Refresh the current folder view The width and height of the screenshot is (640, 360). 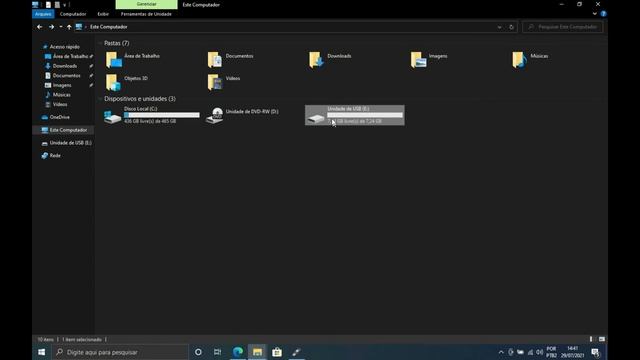point(511,27)
